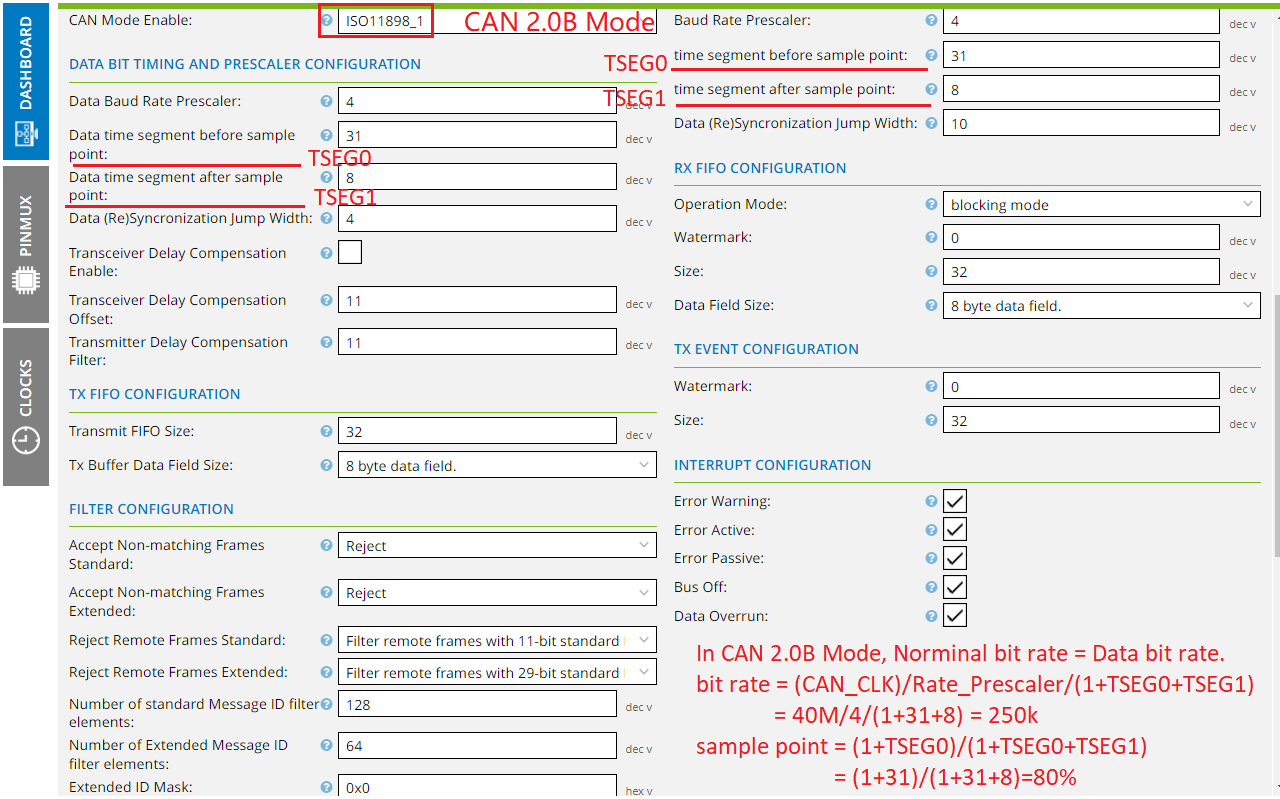The width and height of the screenshot is (1280, 799).
Task: Open the Clocks side tab
Action: (x=25, y=407)
